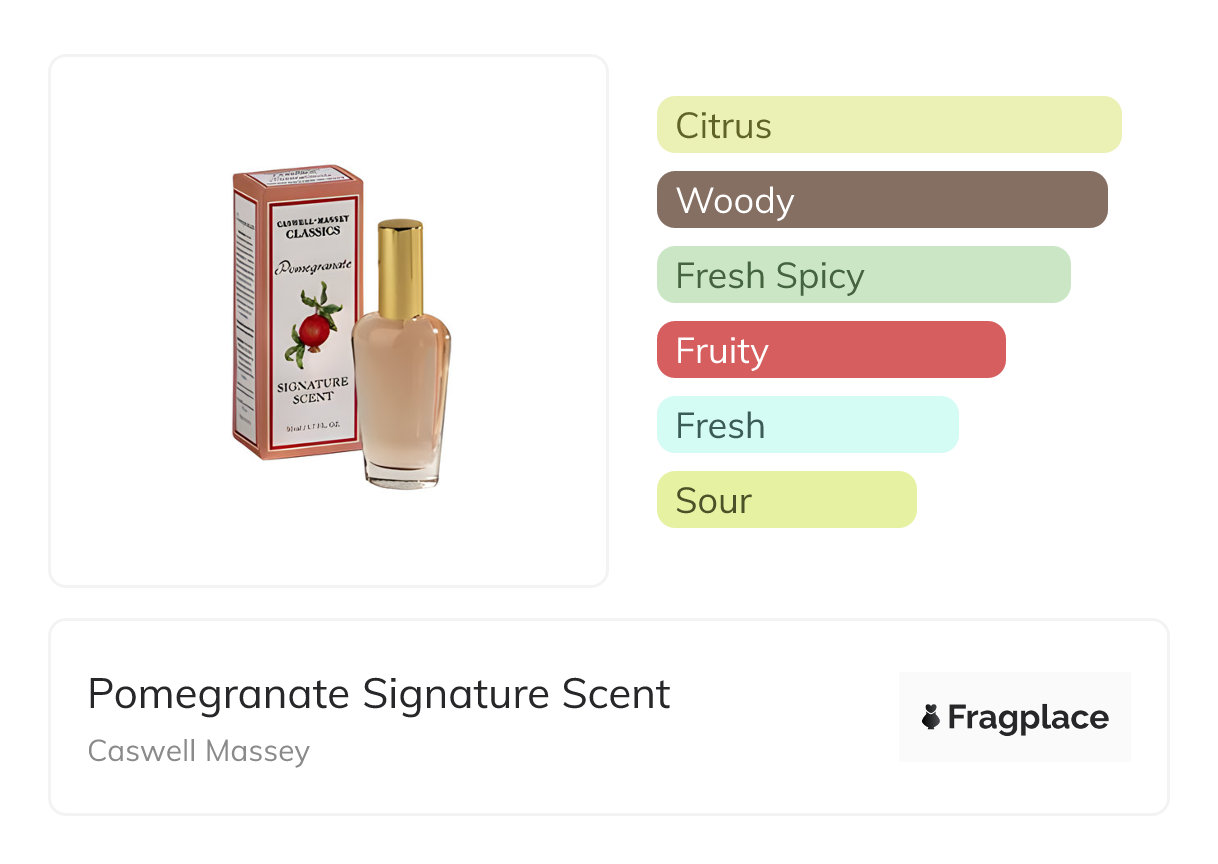This screenshot has width=1218, height=864.
Task: Click the side panel of product box
Action: [243, 320]
